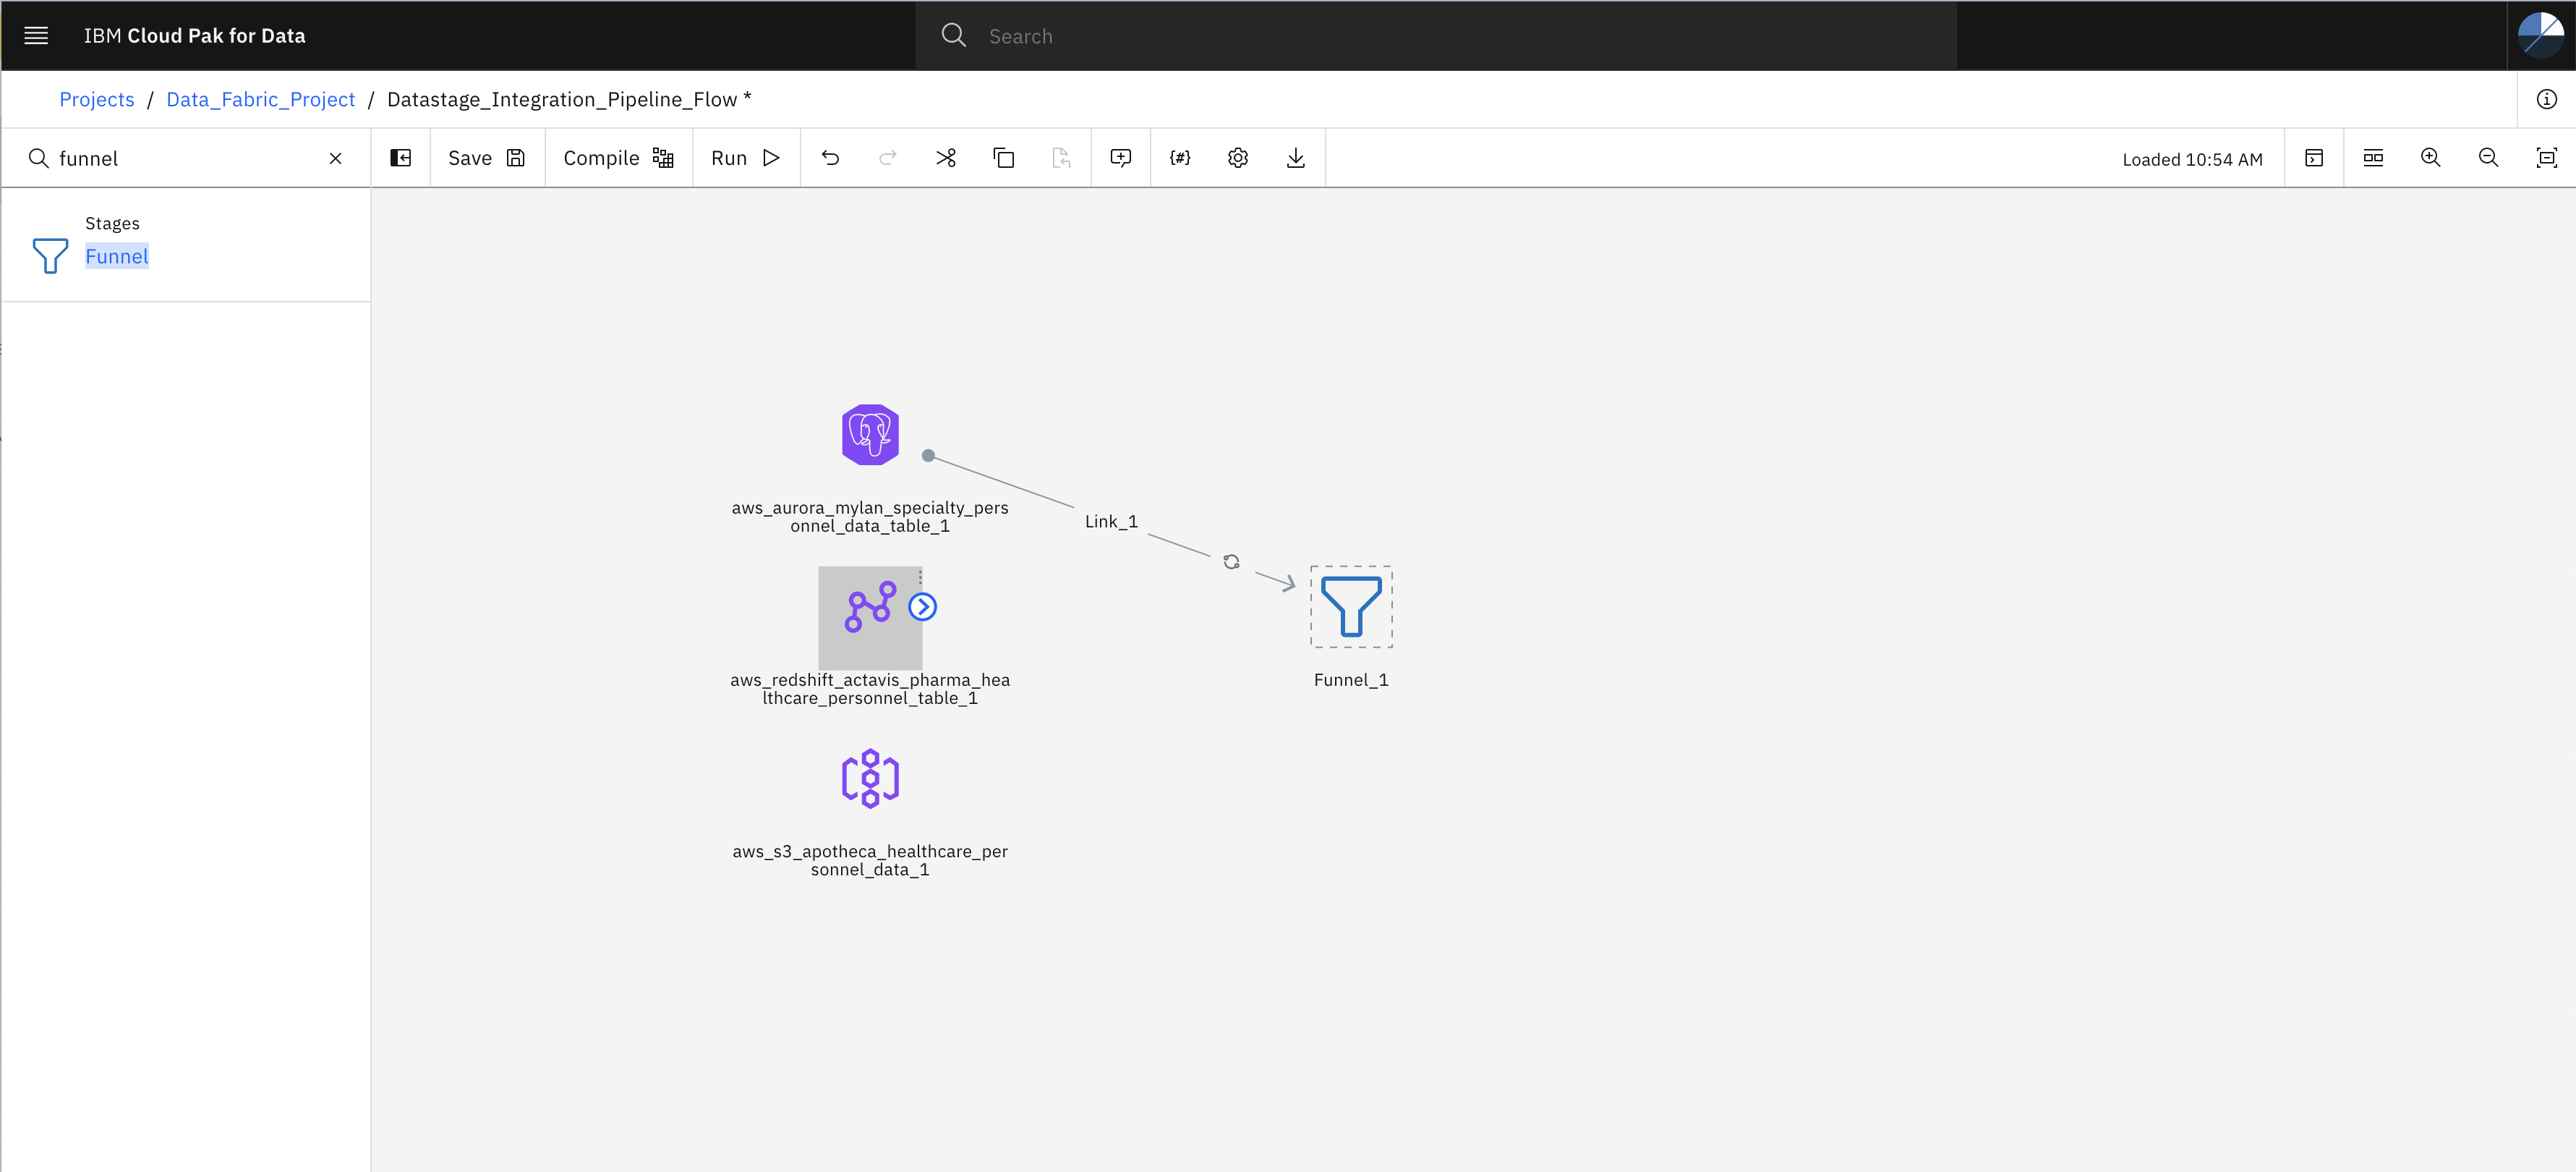
Task: Collapse the palette side panel
Action: 401,158
